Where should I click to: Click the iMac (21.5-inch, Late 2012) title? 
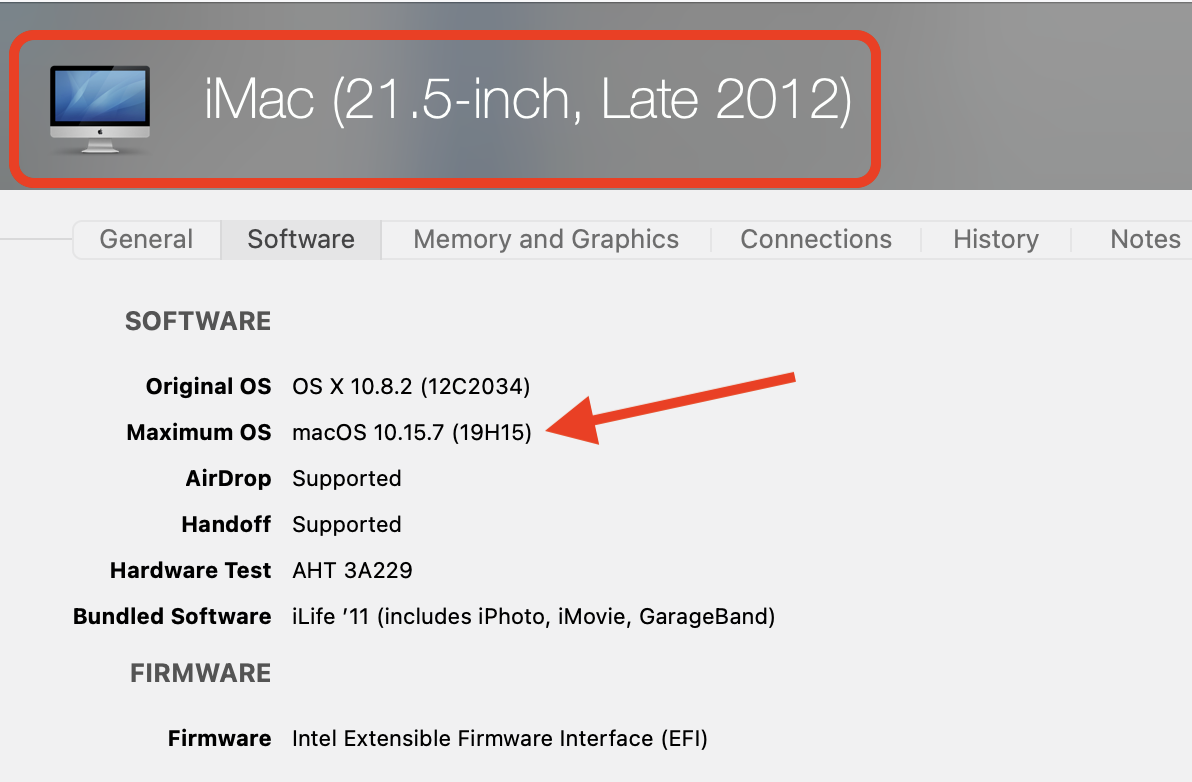pyautogui.click(x=527, y=100)
